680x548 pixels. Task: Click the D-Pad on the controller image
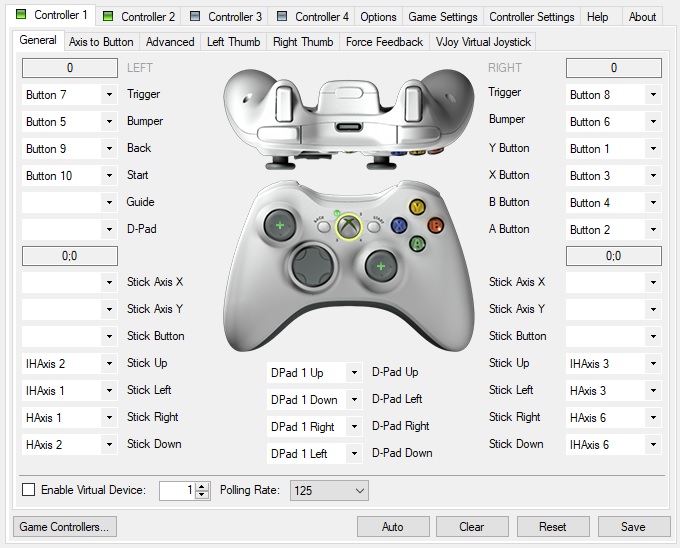(313, 266)
